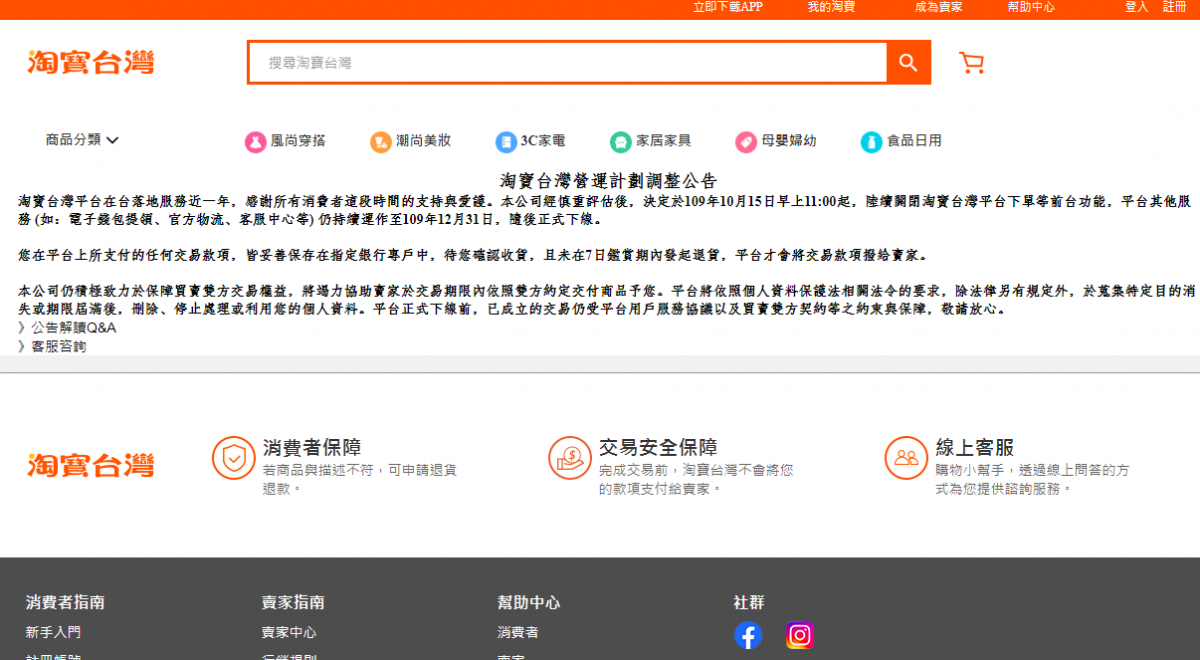1200x660 pixels.
Task: Click 消費者 under 幫助中心 footer
Action: 518,632
